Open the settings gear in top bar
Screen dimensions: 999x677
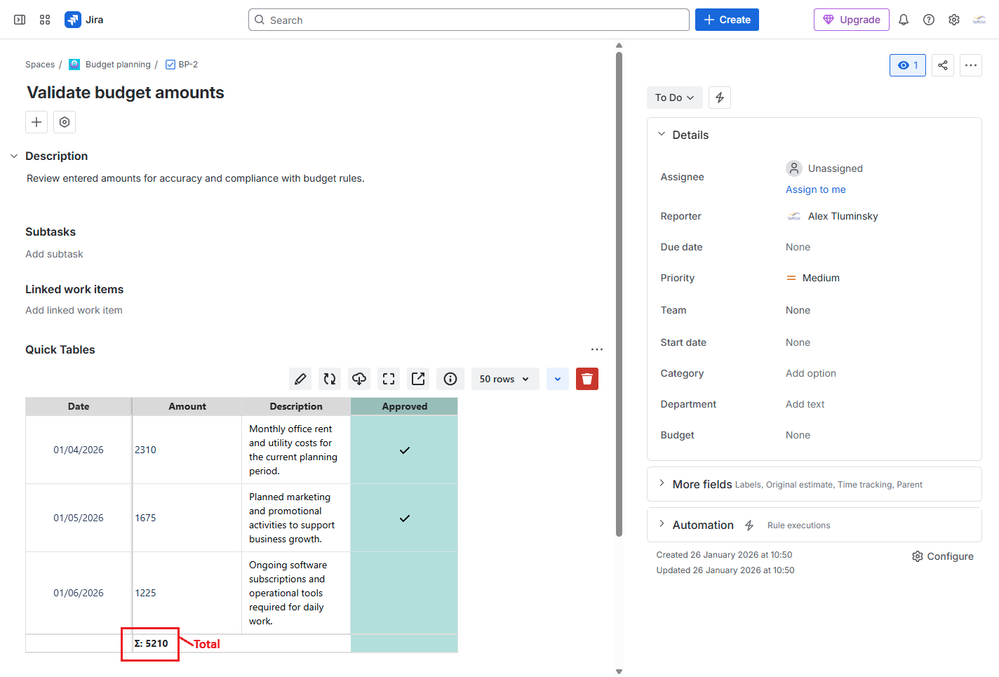954,20
